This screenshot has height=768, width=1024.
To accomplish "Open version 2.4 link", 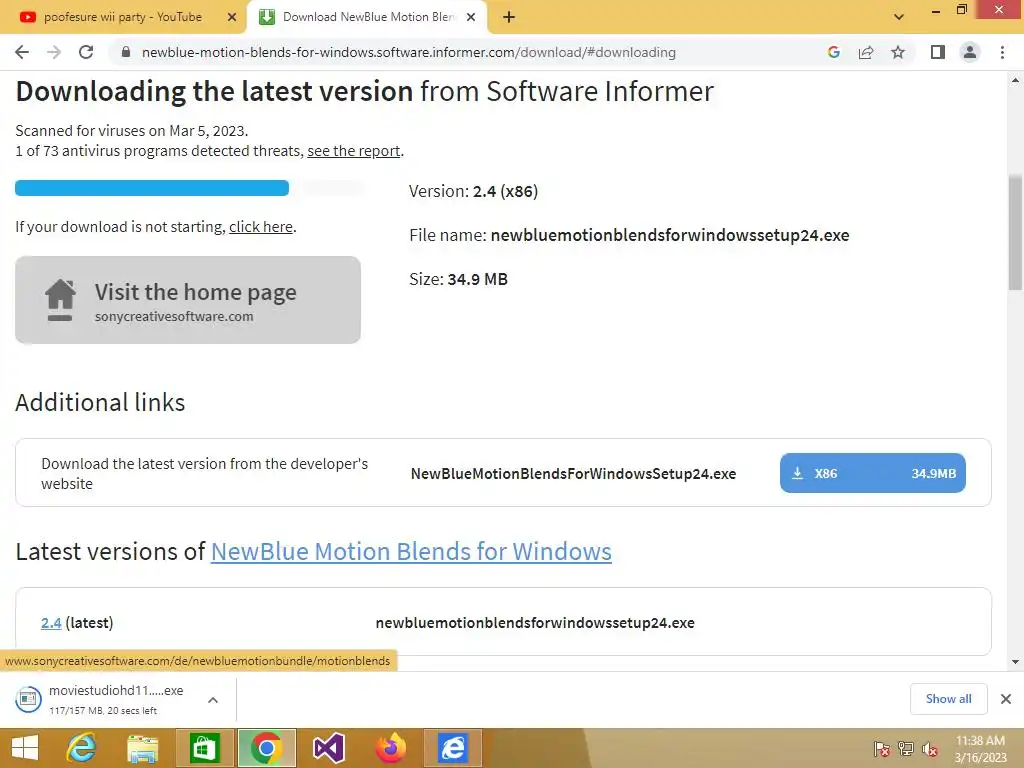I will tap(51, 622).
